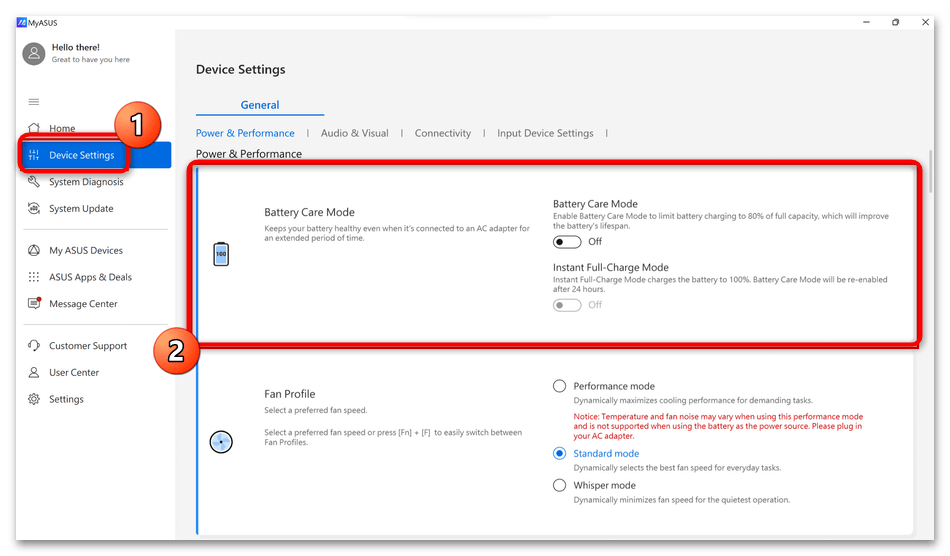Collapse sidebar using hamburger menu icon
This screenshot has height=556, width=950.
pyautogui.click(x=34, y=102)
